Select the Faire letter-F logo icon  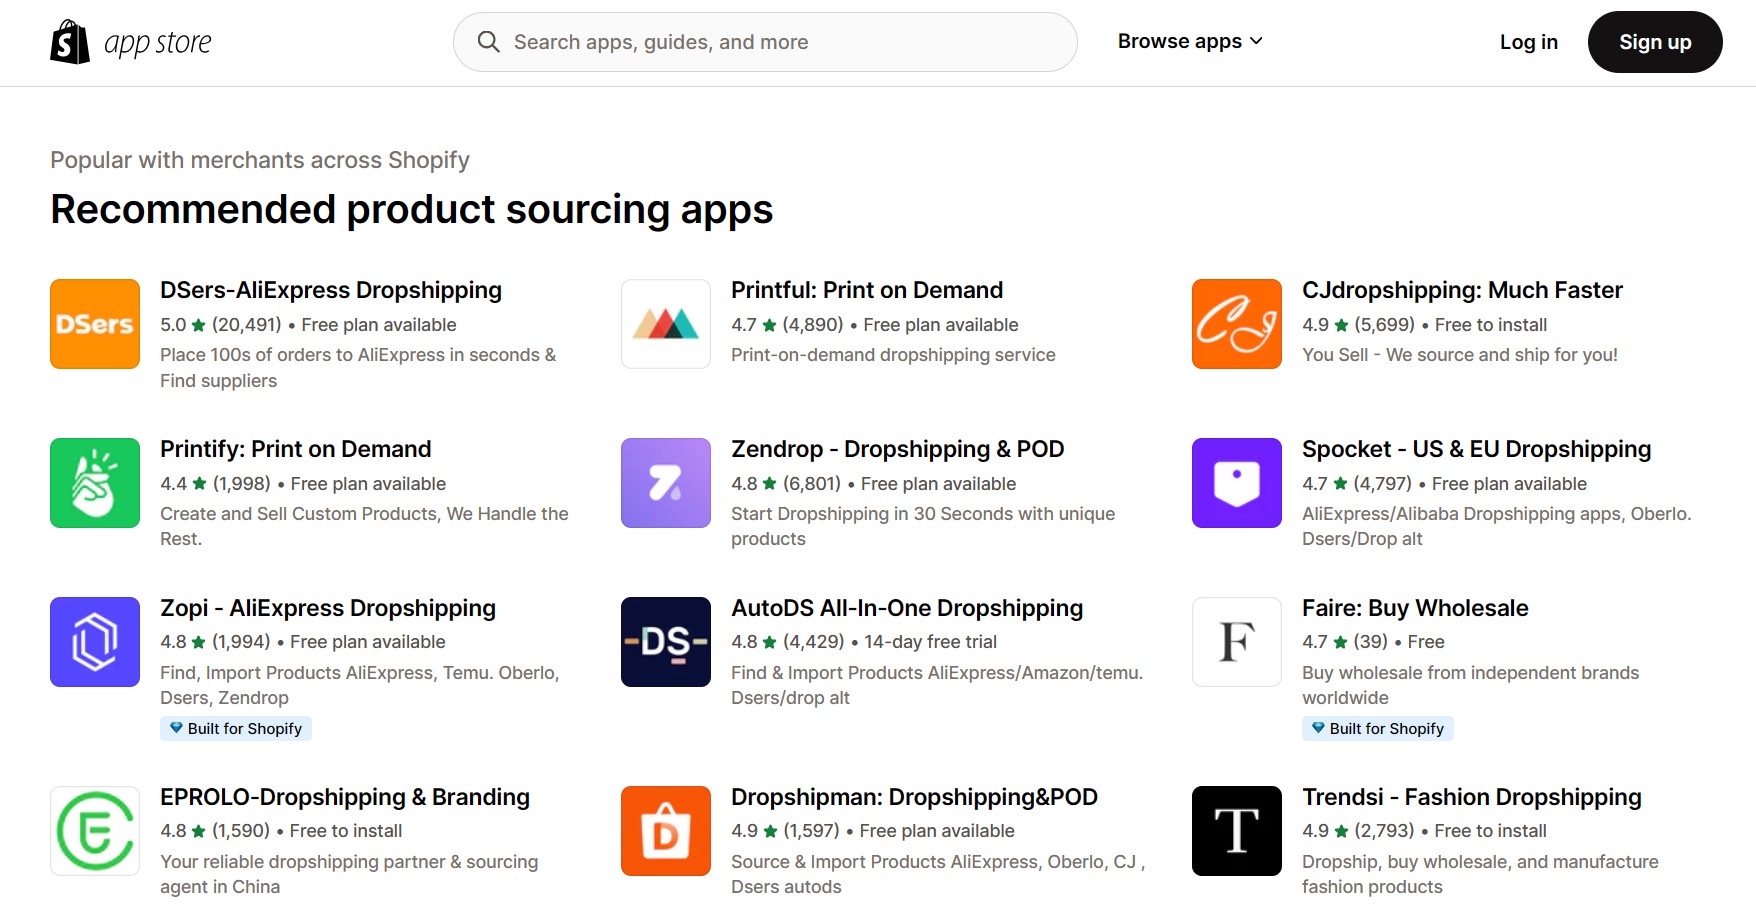pos(1236,641)
